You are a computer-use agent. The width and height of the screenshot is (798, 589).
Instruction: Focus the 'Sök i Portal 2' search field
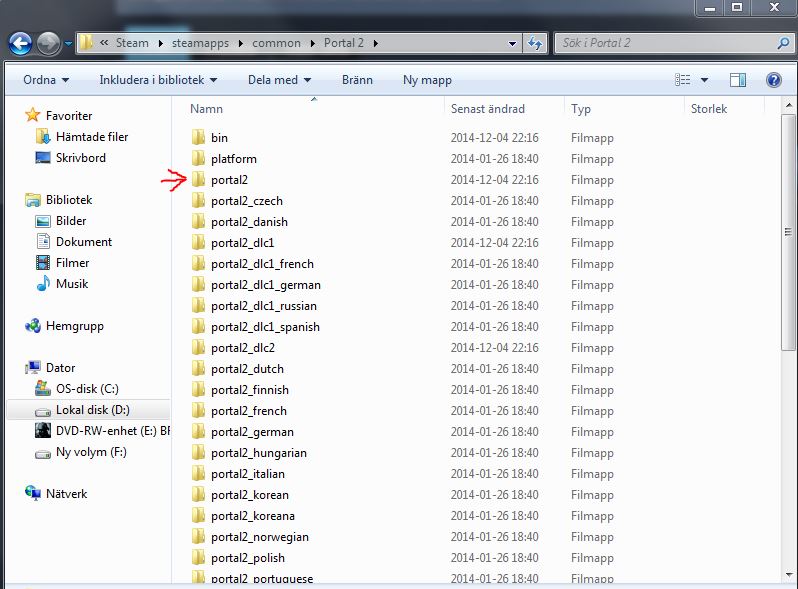pos(673,43)
